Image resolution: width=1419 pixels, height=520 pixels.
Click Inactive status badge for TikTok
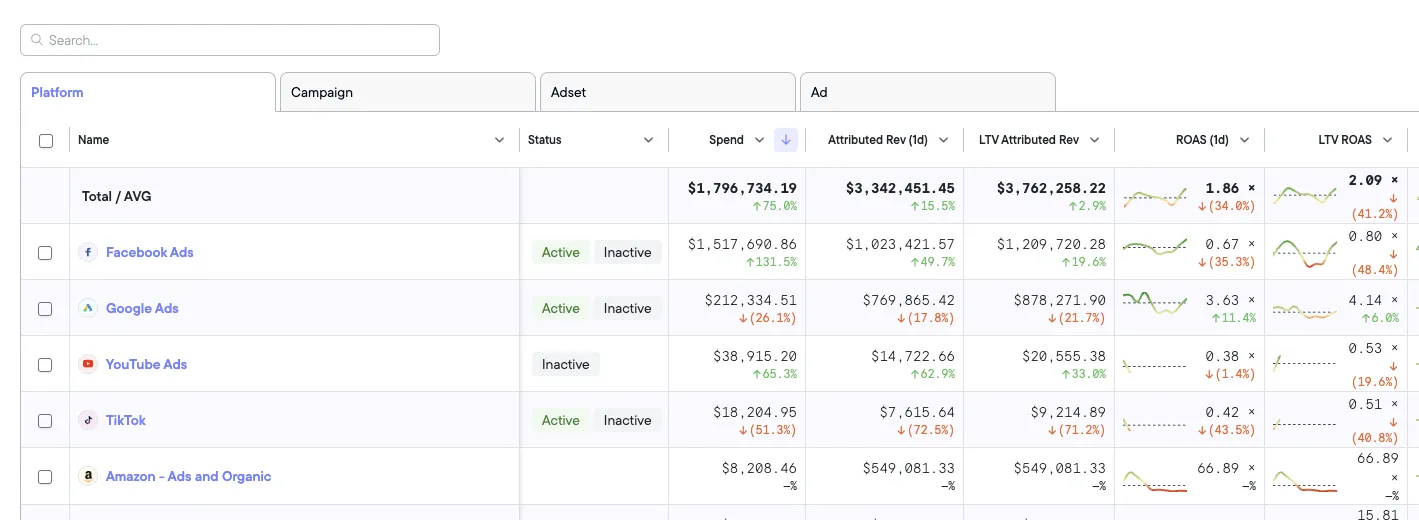628,420
